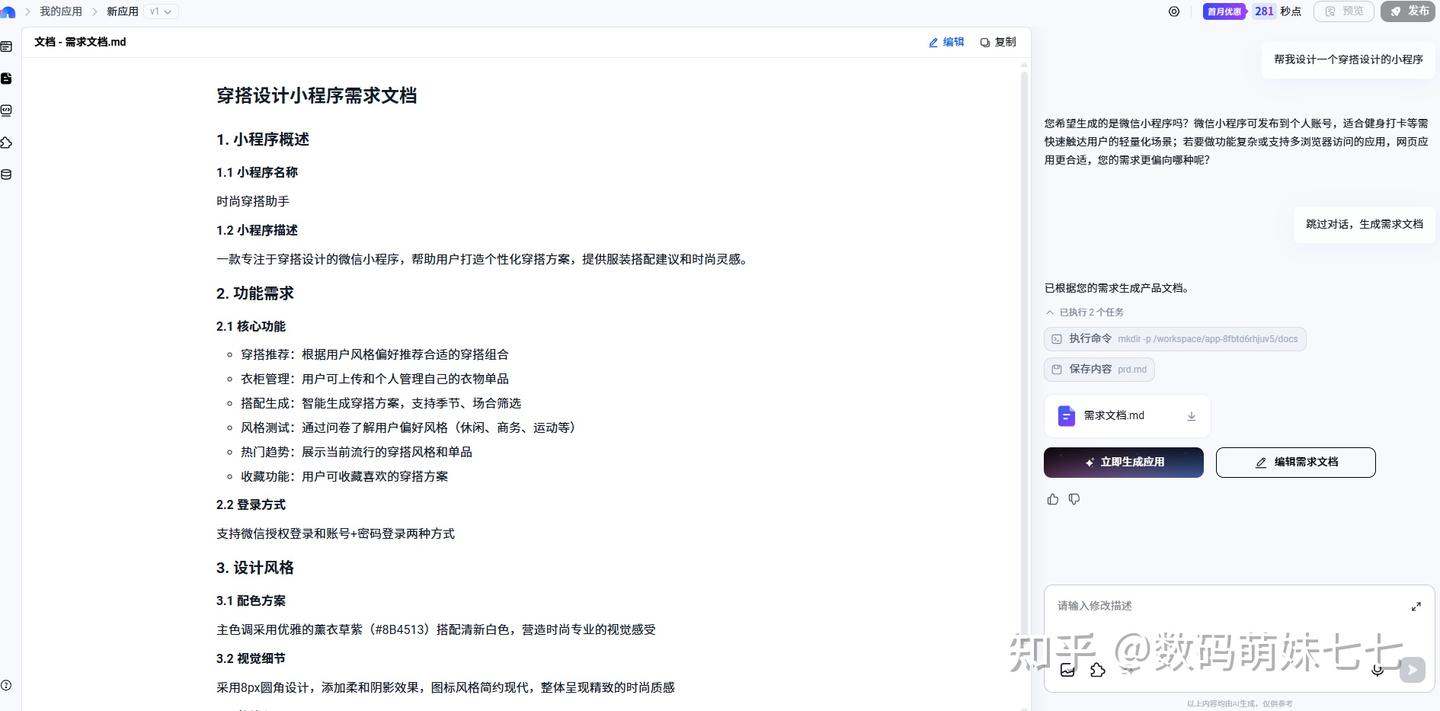Thumbs up the AI generated document
The width and height of the screenshot is (1440, 711).
point(1052,499)
